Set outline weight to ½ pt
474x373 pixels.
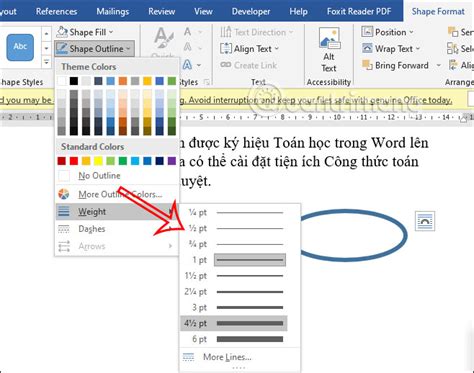coord(234,228)
